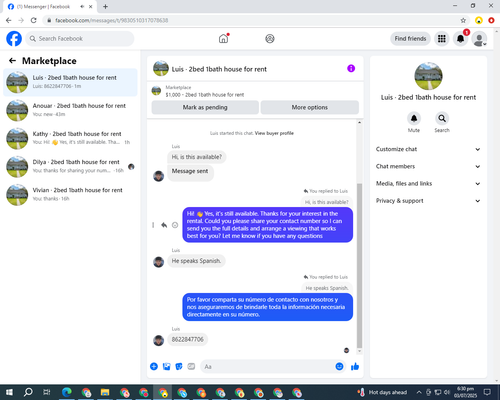Open Kathy conversation in list
500x400 pixels.
(x=70, y=138)
